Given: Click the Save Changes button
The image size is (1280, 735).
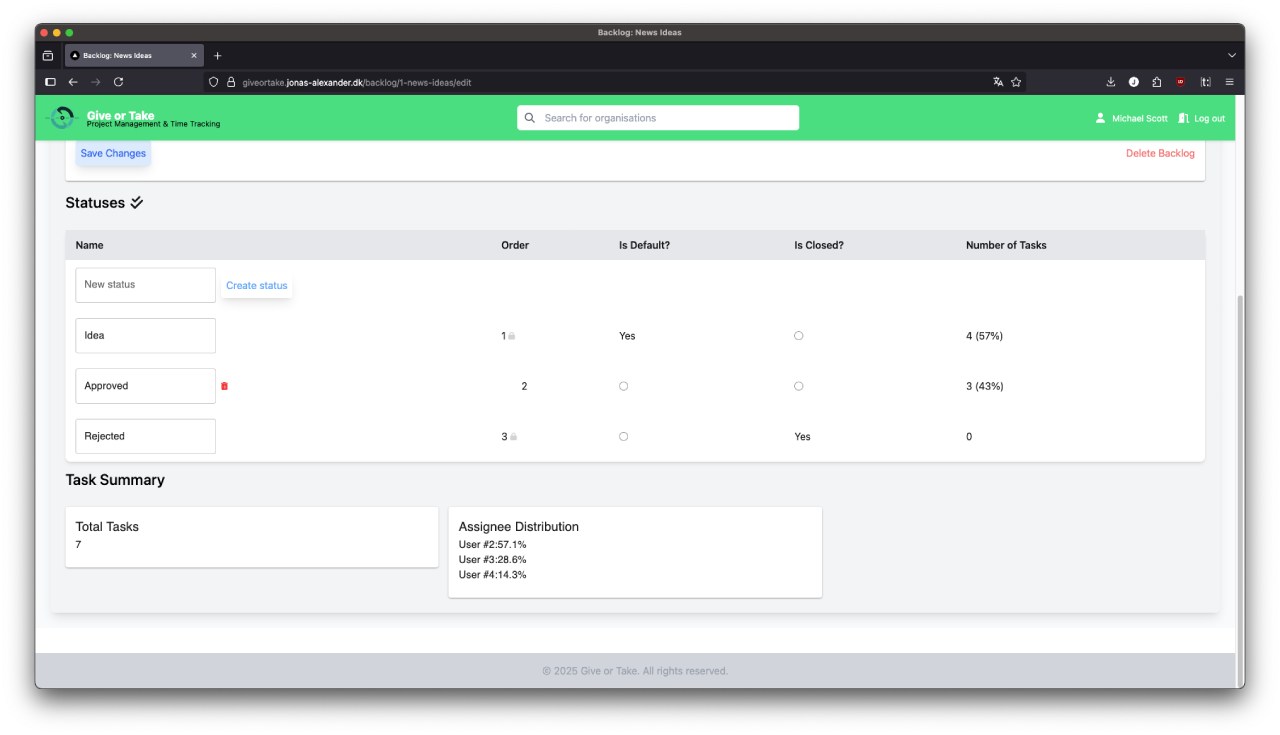Looking at the screenshot, I should point(113,153).
